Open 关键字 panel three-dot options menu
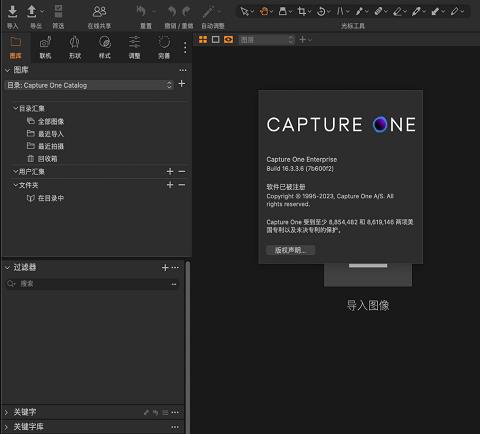 175,413
